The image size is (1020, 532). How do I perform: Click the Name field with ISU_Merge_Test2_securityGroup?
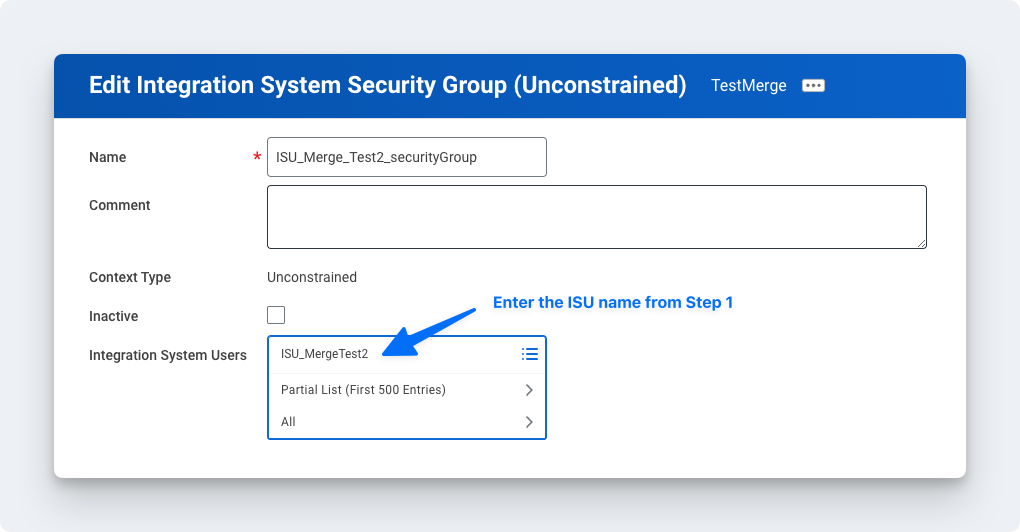tap(406, 157)
